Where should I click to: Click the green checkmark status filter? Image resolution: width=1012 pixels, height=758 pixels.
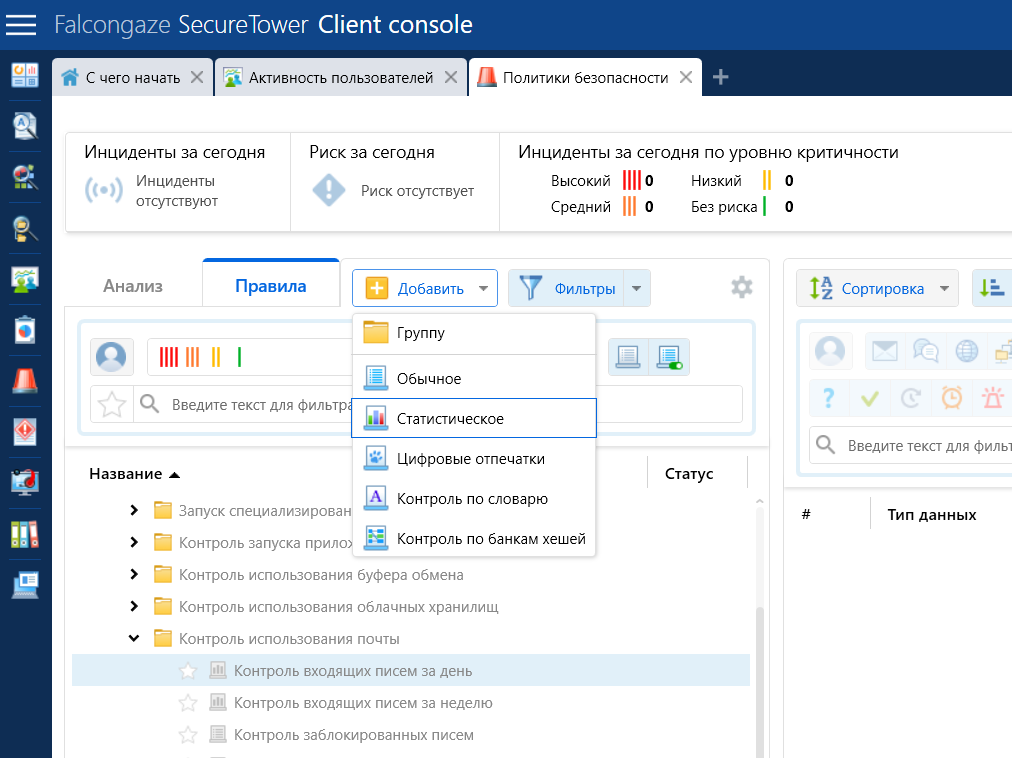(x=870, y=398)
